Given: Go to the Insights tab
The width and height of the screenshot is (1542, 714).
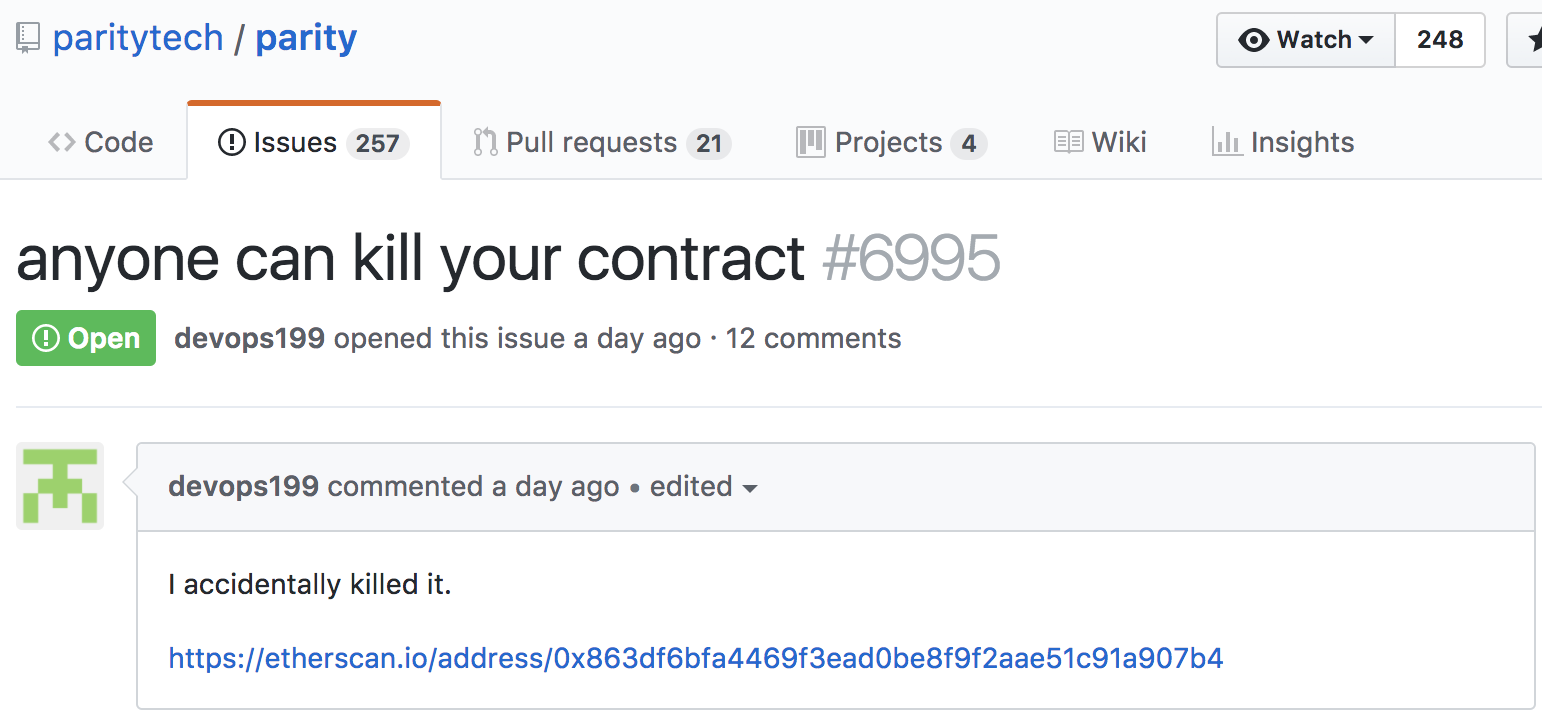Looking at the screenshot, I should 1283,143.
